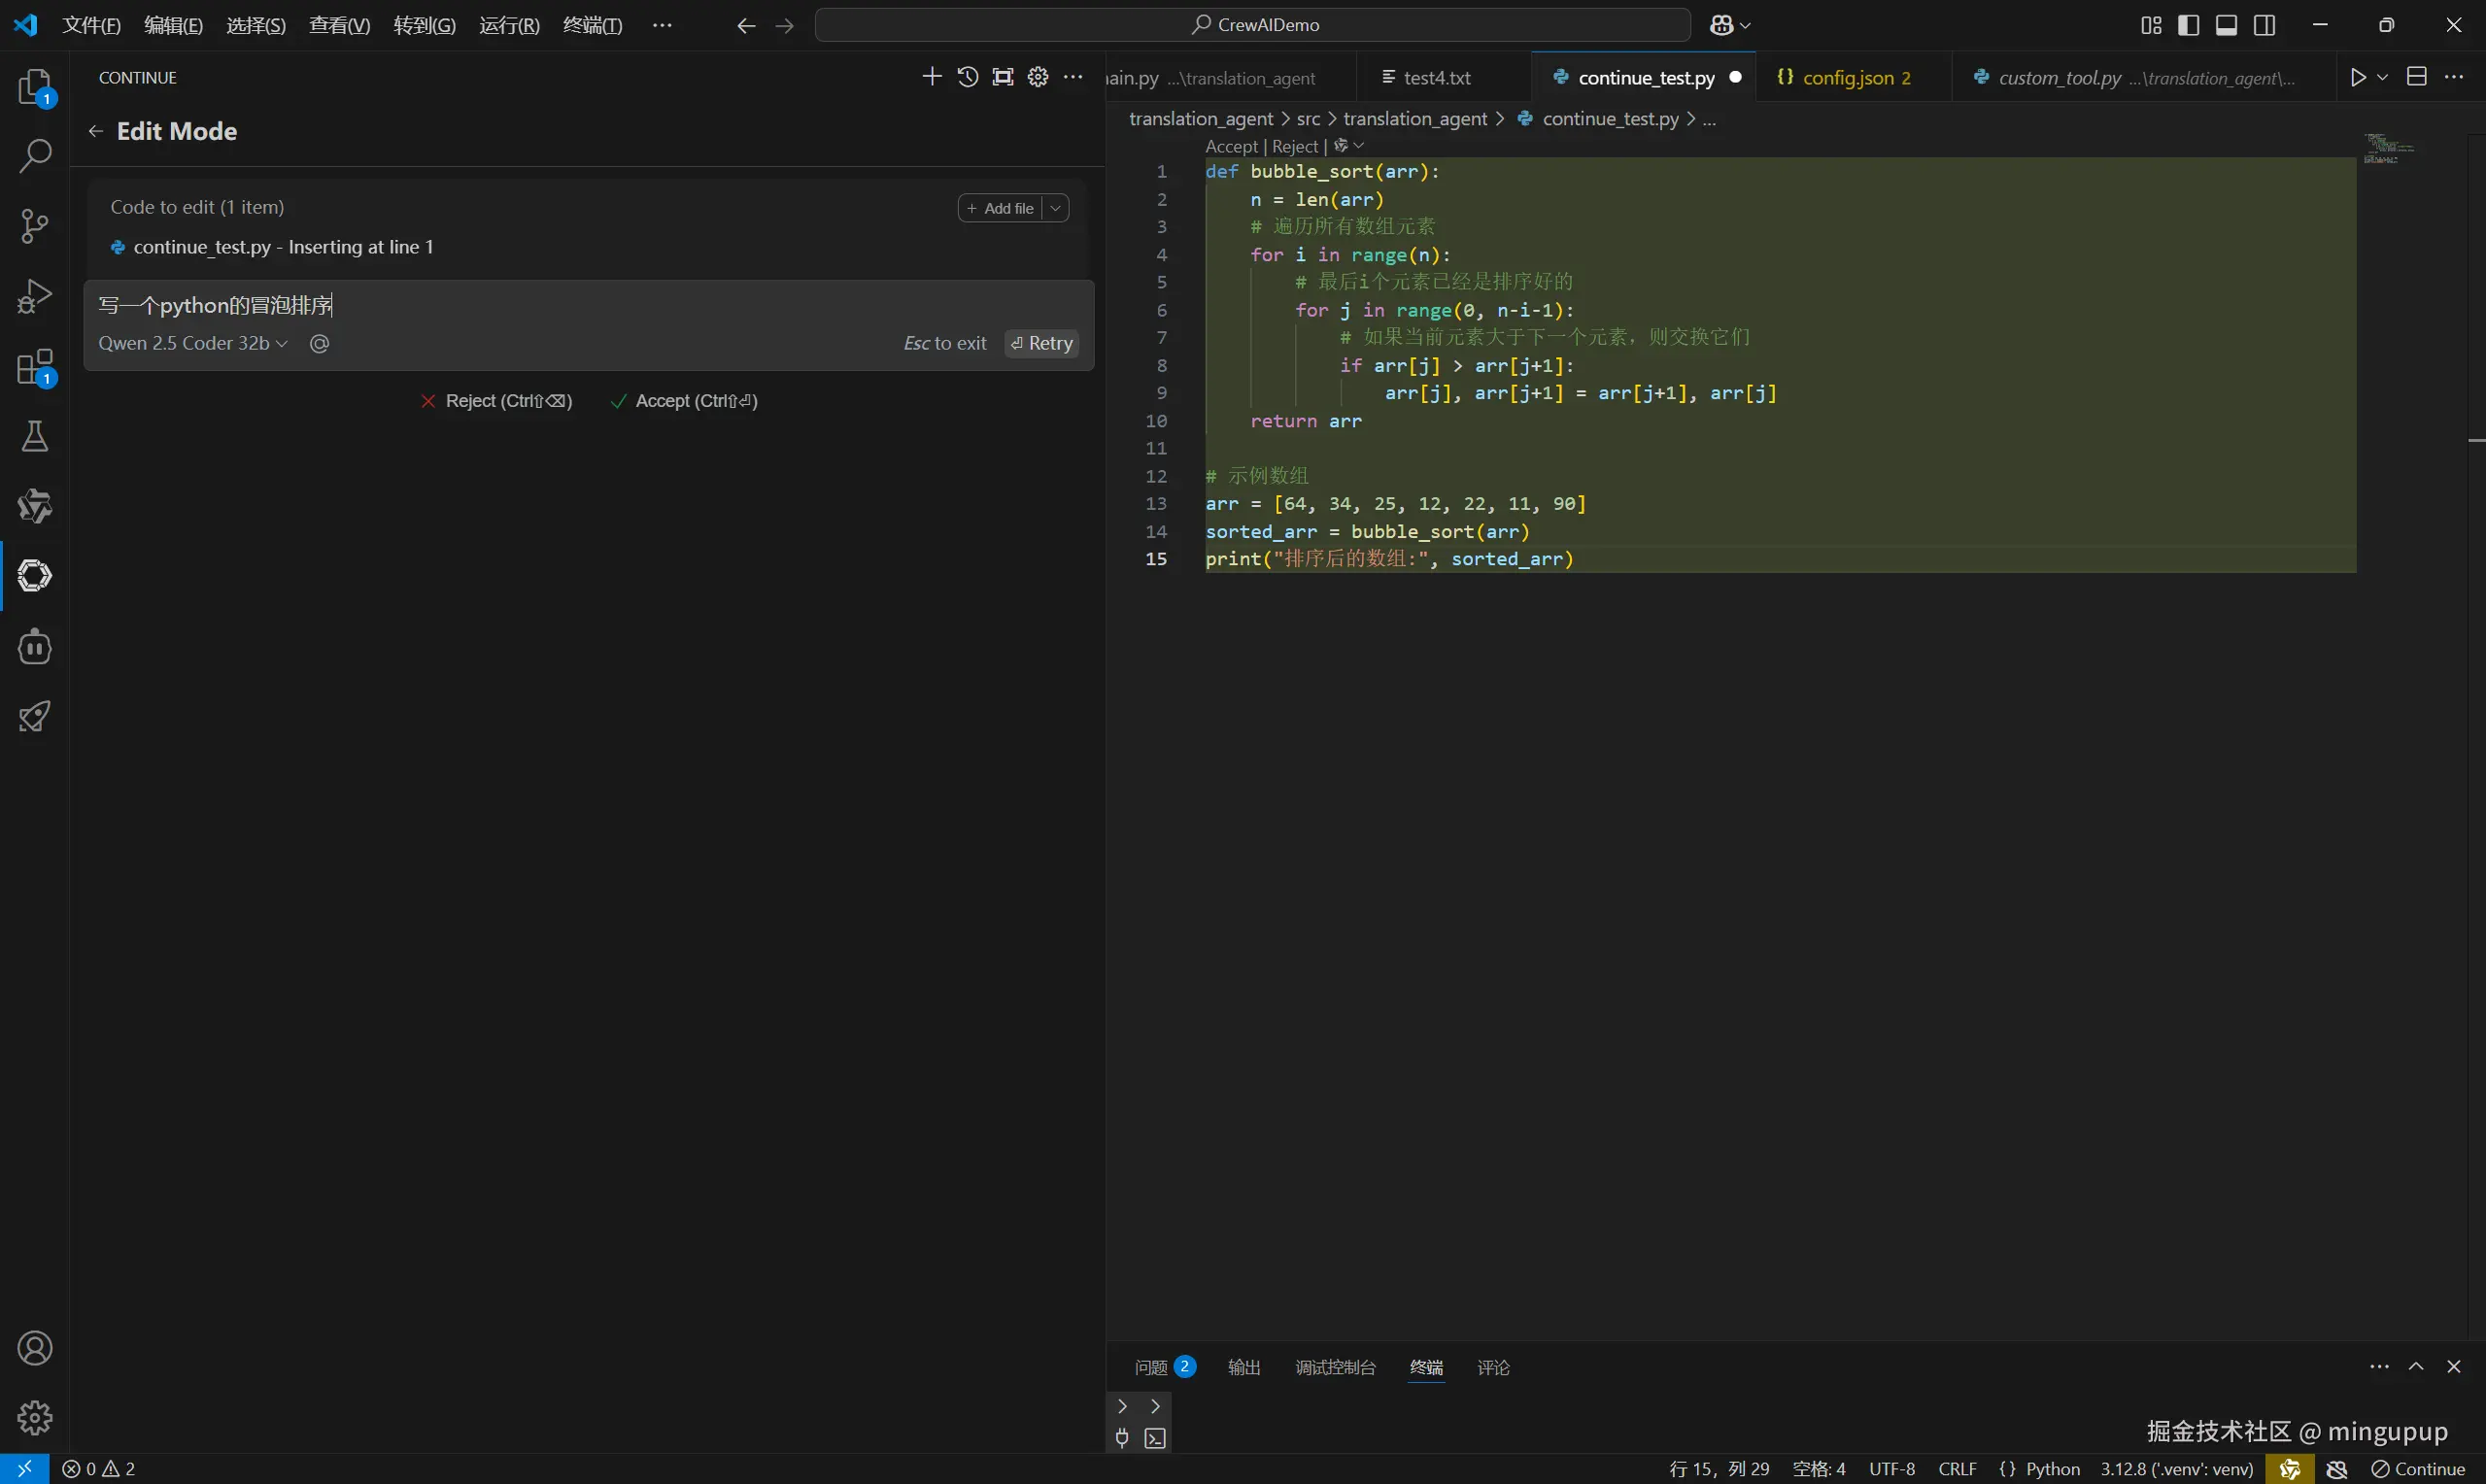Image resolution: width=2486 pixels, height=1484 pixels.
Task: Open the Add file dropdown arrow
Action: tap(1055, 208)
